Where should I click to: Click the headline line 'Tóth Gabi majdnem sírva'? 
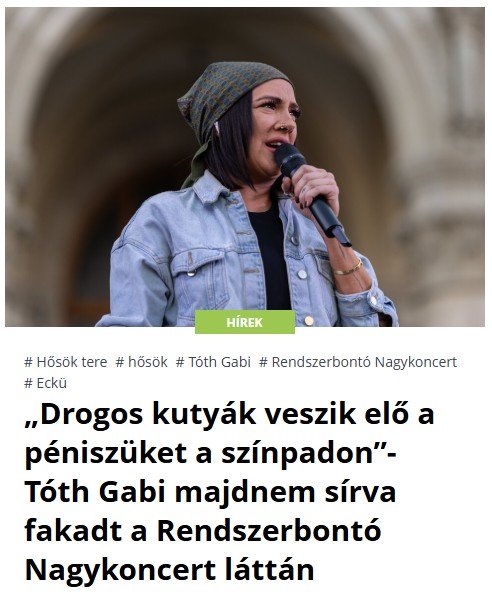[210, 492]
